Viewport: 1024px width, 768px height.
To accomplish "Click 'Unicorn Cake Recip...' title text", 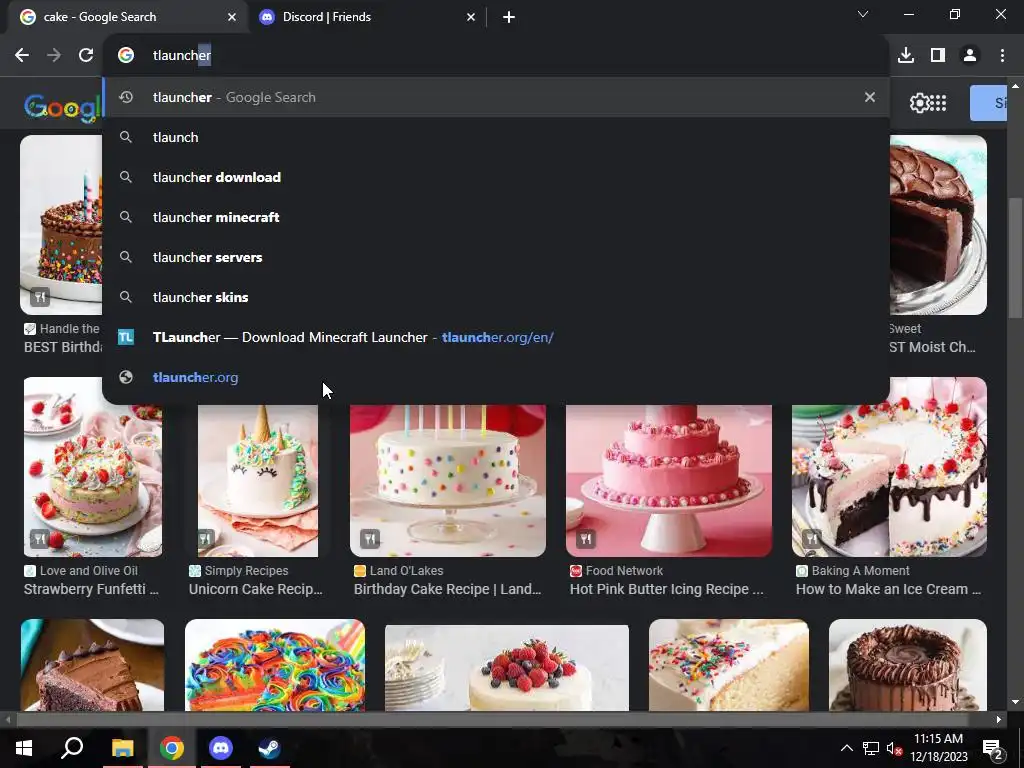I will (x=255, y=589).
